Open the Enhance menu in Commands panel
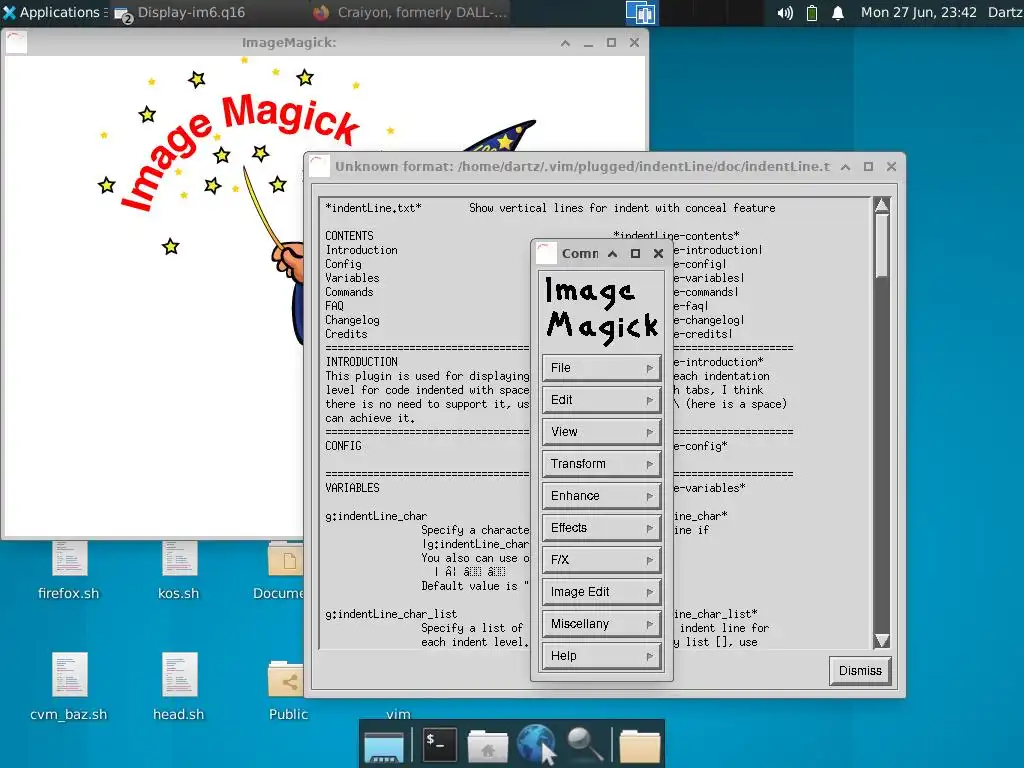The width and height of the screenshot is (1024, 768). (601, 496)
